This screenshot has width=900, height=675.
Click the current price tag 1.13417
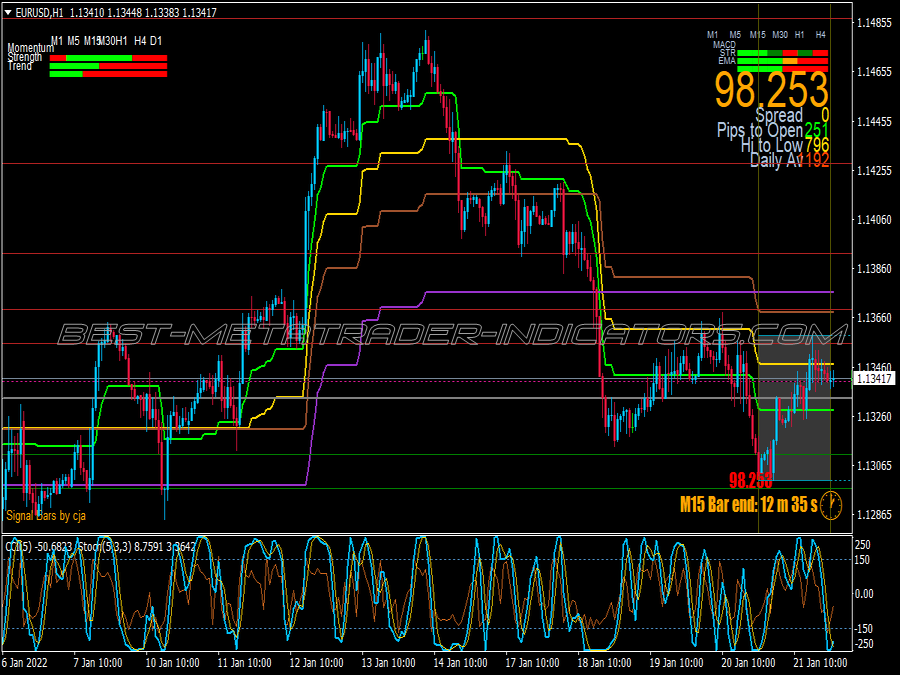pyautogui.click(x=874, y=378)
